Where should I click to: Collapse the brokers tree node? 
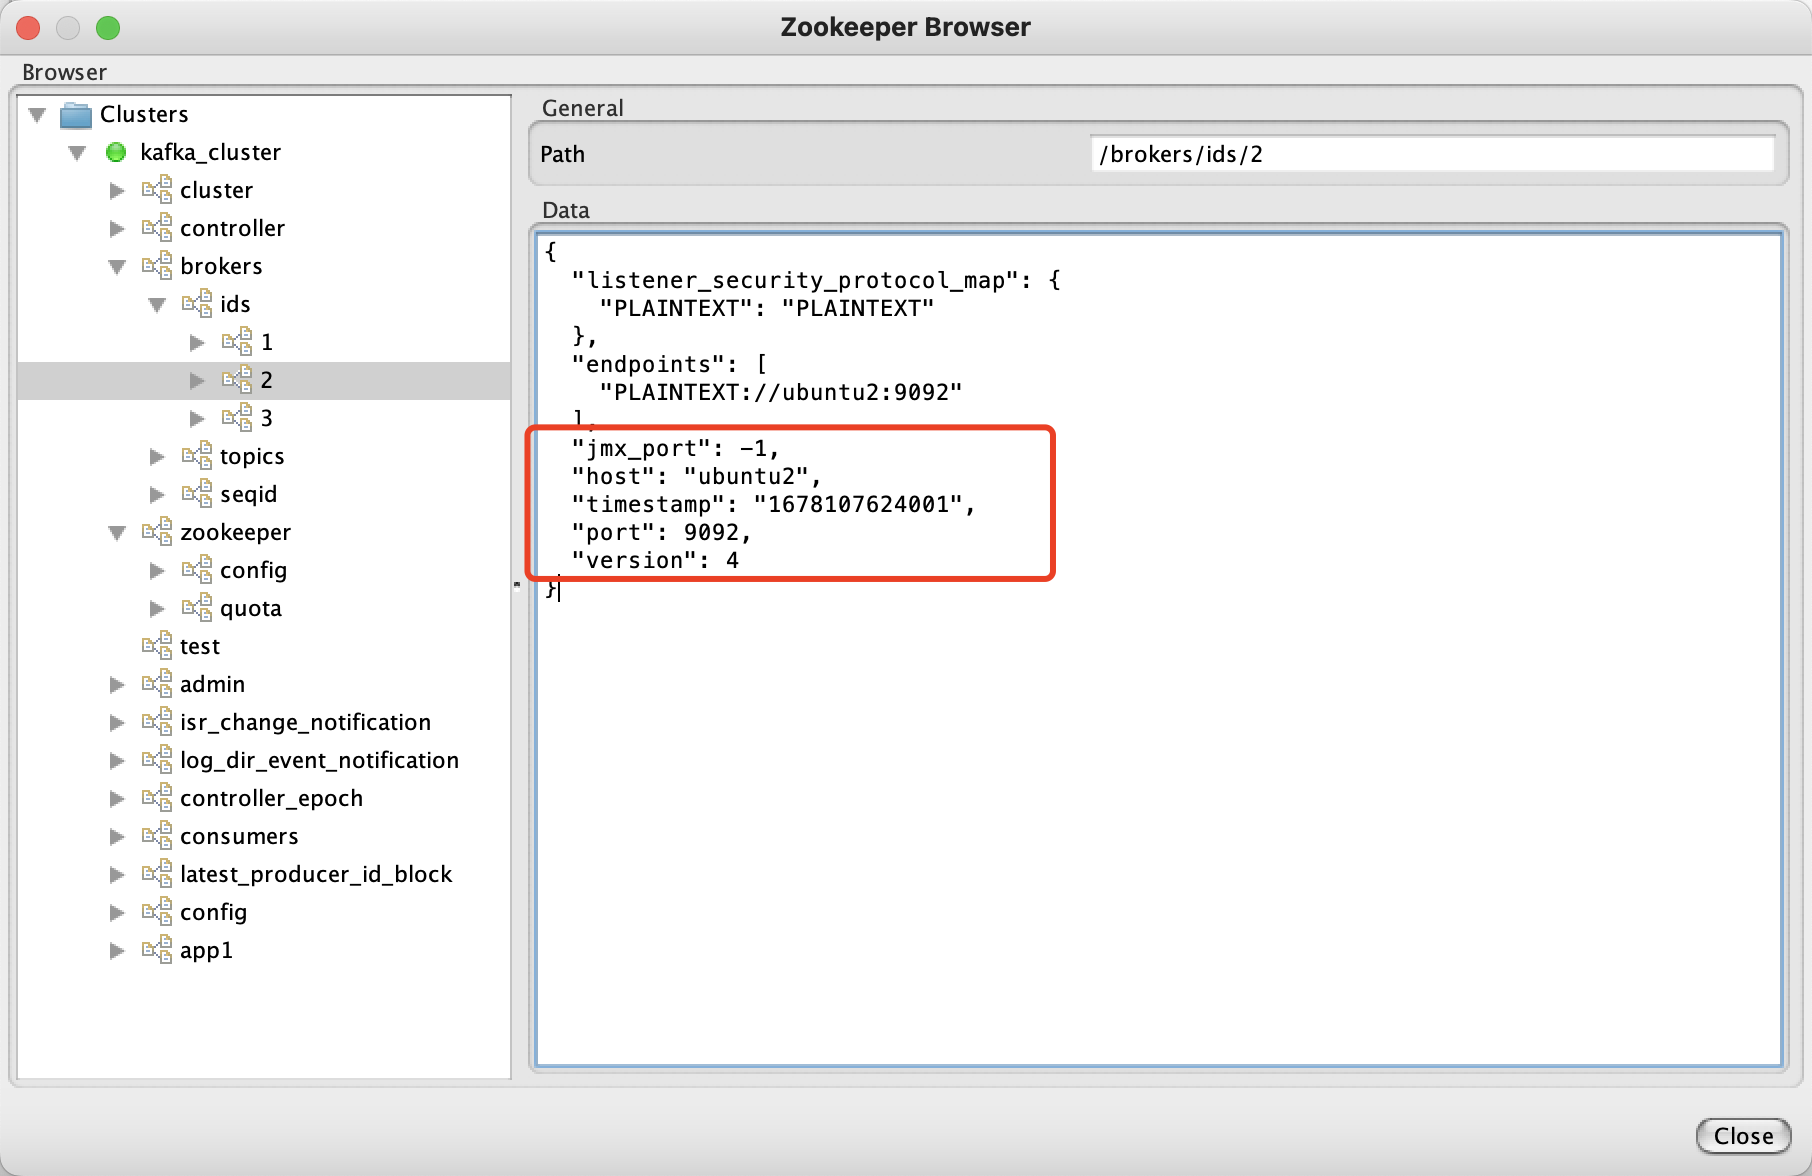[117, 267]
